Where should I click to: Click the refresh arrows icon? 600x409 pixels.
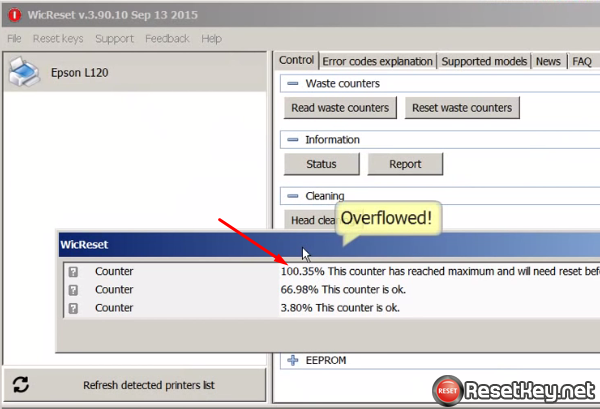tap(21, 385)
